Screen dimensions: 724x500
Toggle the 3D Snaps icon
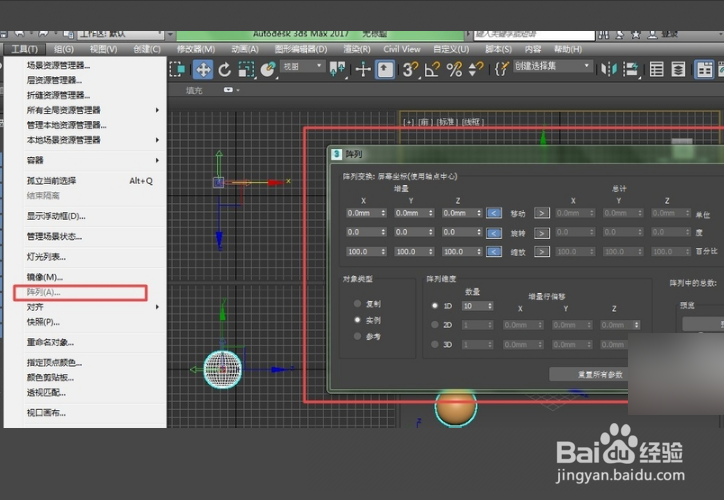410,70
